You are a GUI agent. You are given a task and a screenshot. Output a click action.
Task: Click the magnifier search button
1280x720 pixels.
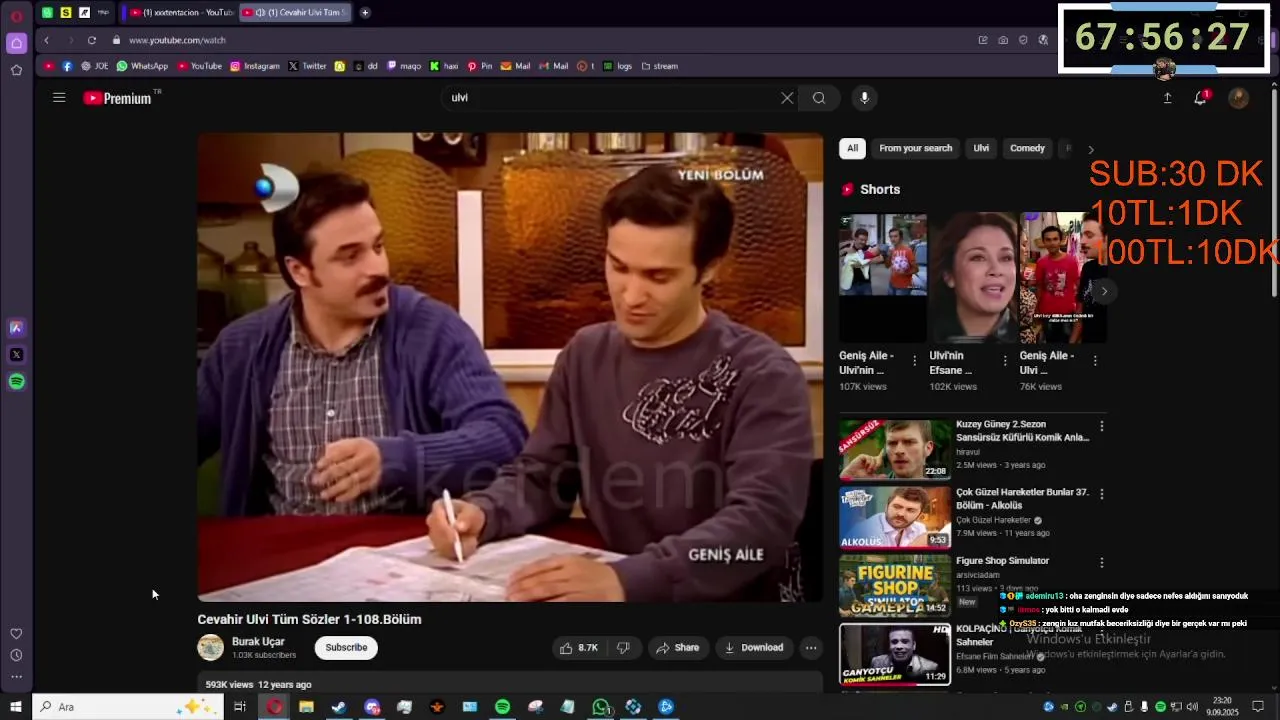819,98
